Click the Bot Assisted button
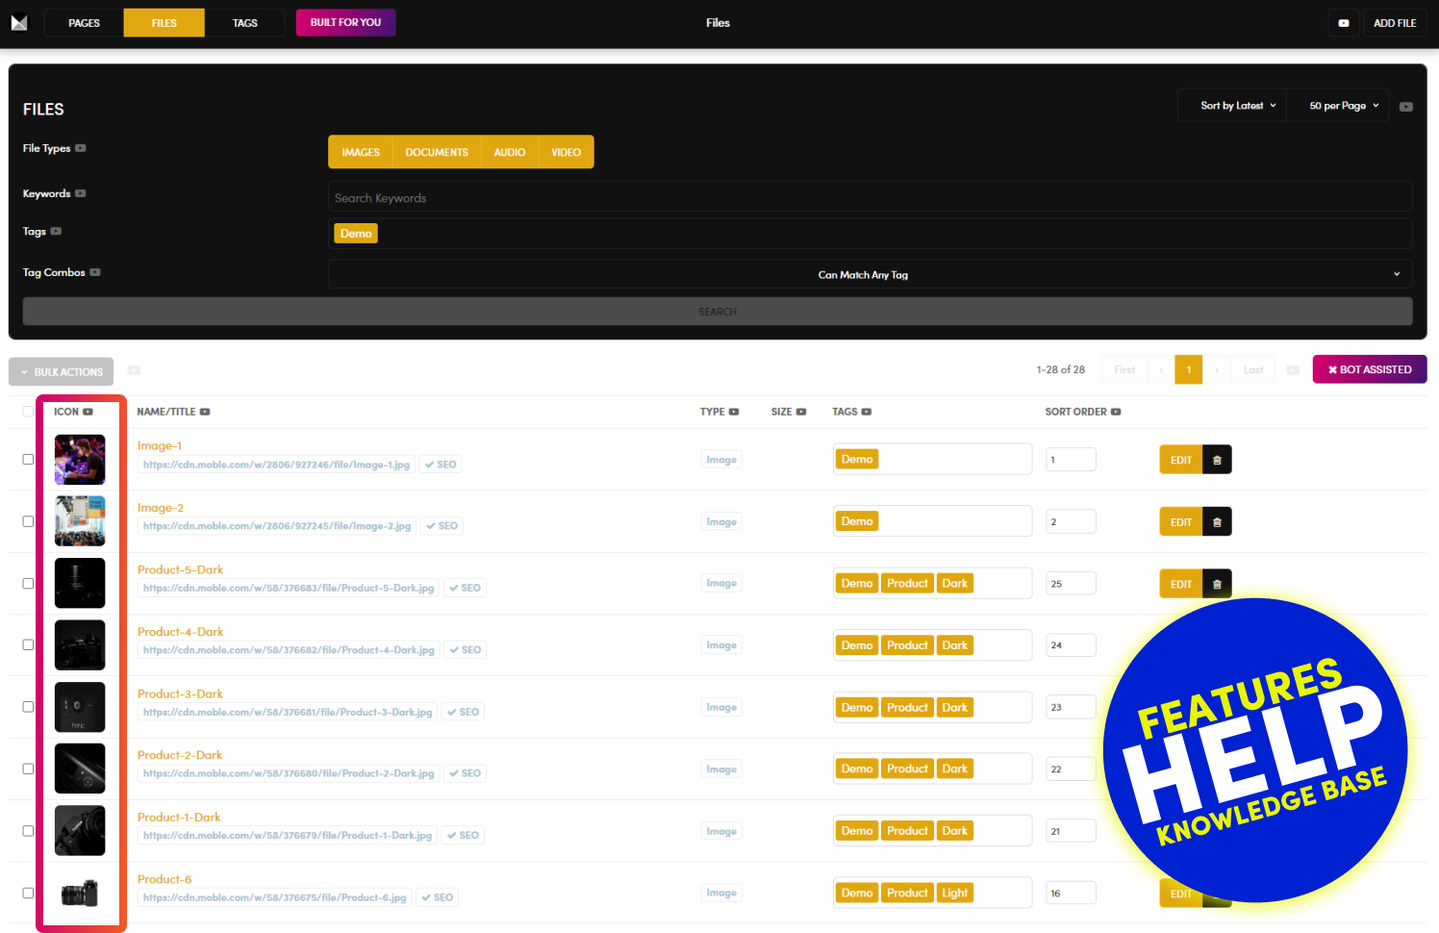 coord(1369,370)
